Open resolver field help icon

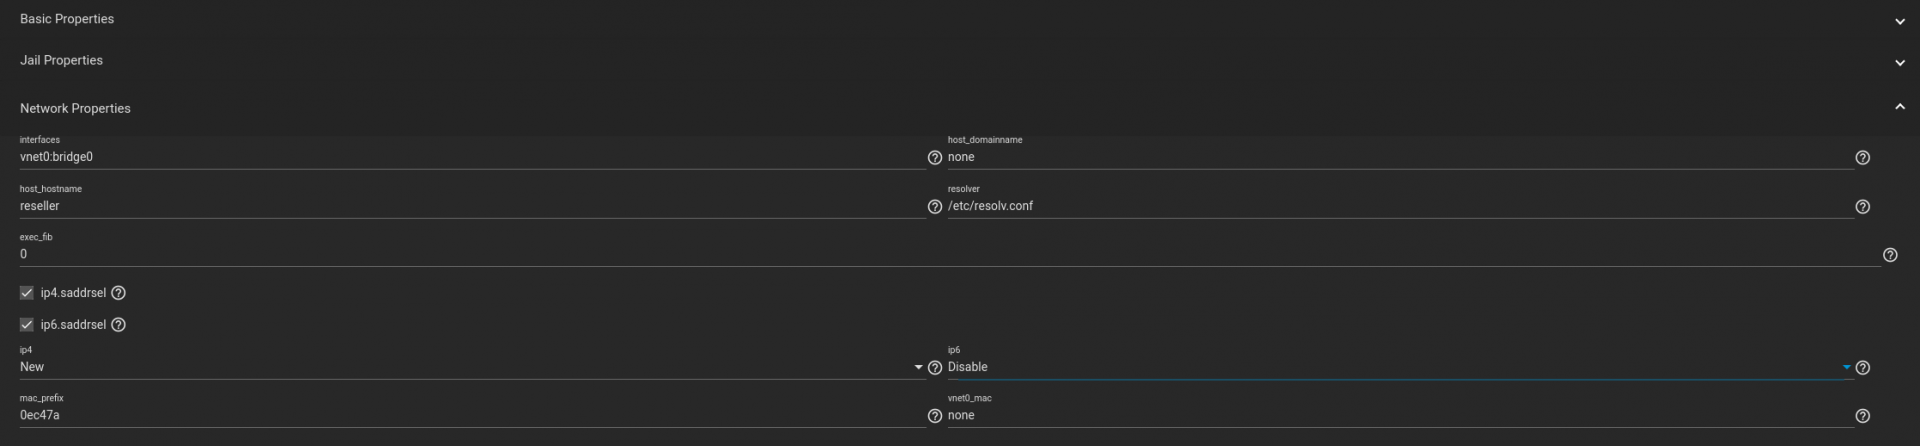point(1862,207)
